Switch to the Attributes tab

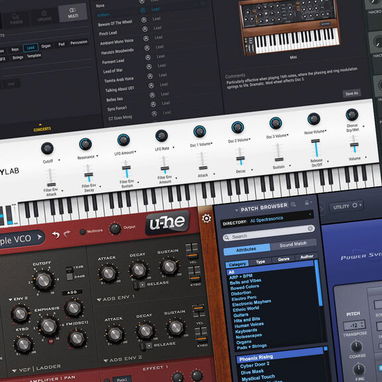tap(247, 249)
